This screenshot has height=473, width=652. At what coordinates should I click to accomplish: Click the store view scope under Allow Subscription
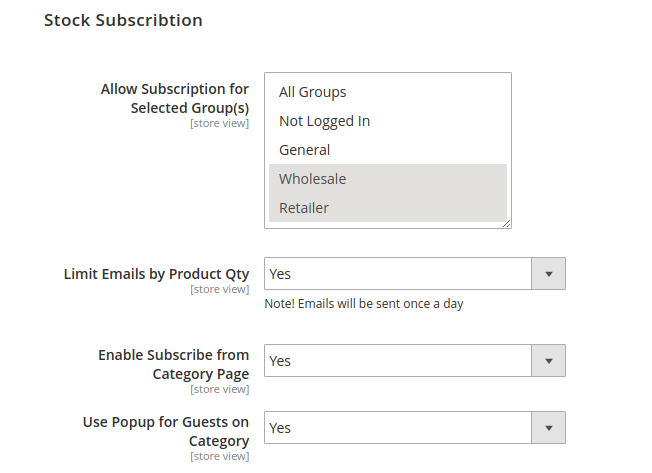pyautogui.click(x=219, y=123)
